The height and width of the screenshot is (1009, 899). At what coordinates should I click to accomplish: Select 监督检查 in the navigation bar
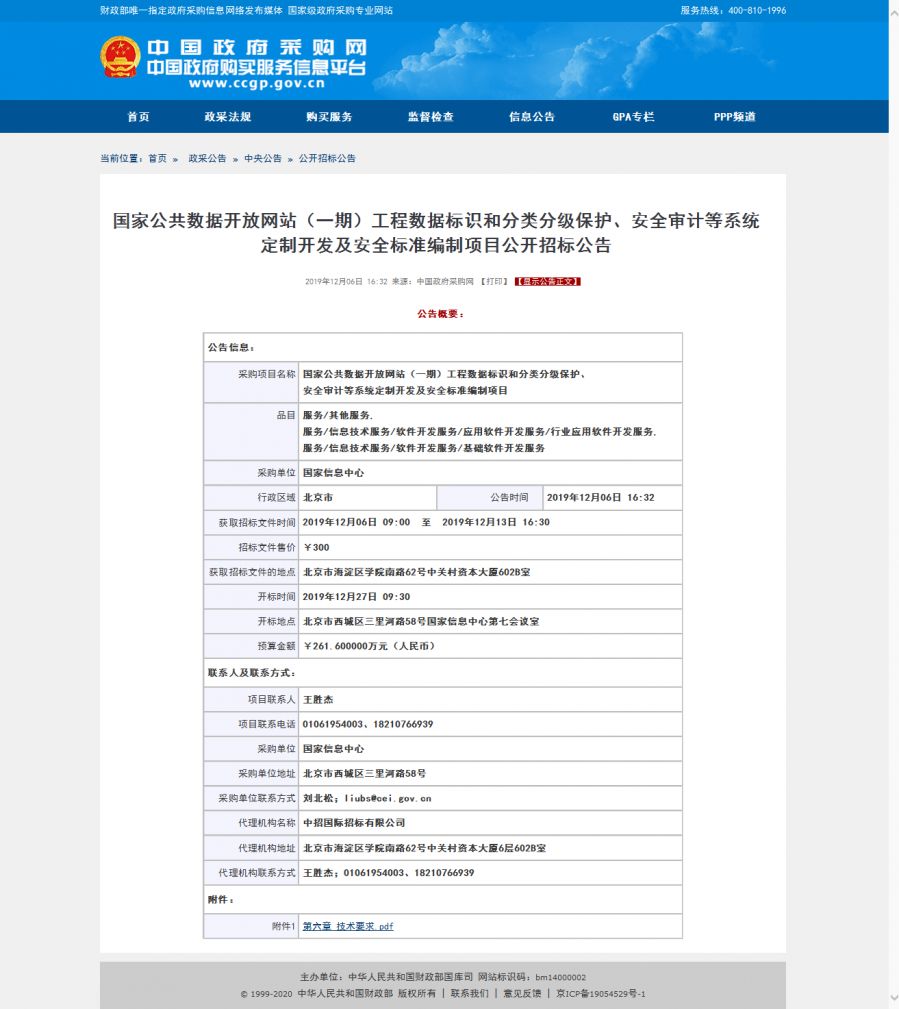(430, 117)
